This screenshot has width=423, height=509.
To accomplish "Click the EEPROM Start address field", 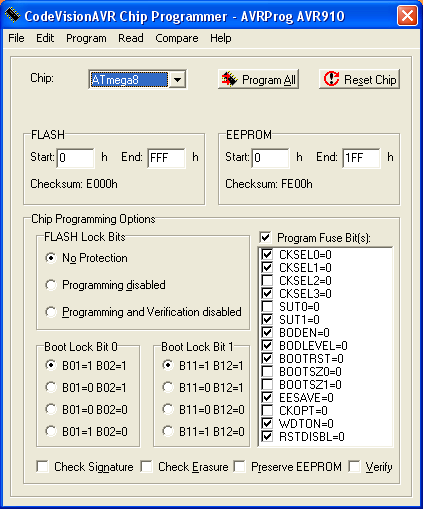I will coord(270,158).
